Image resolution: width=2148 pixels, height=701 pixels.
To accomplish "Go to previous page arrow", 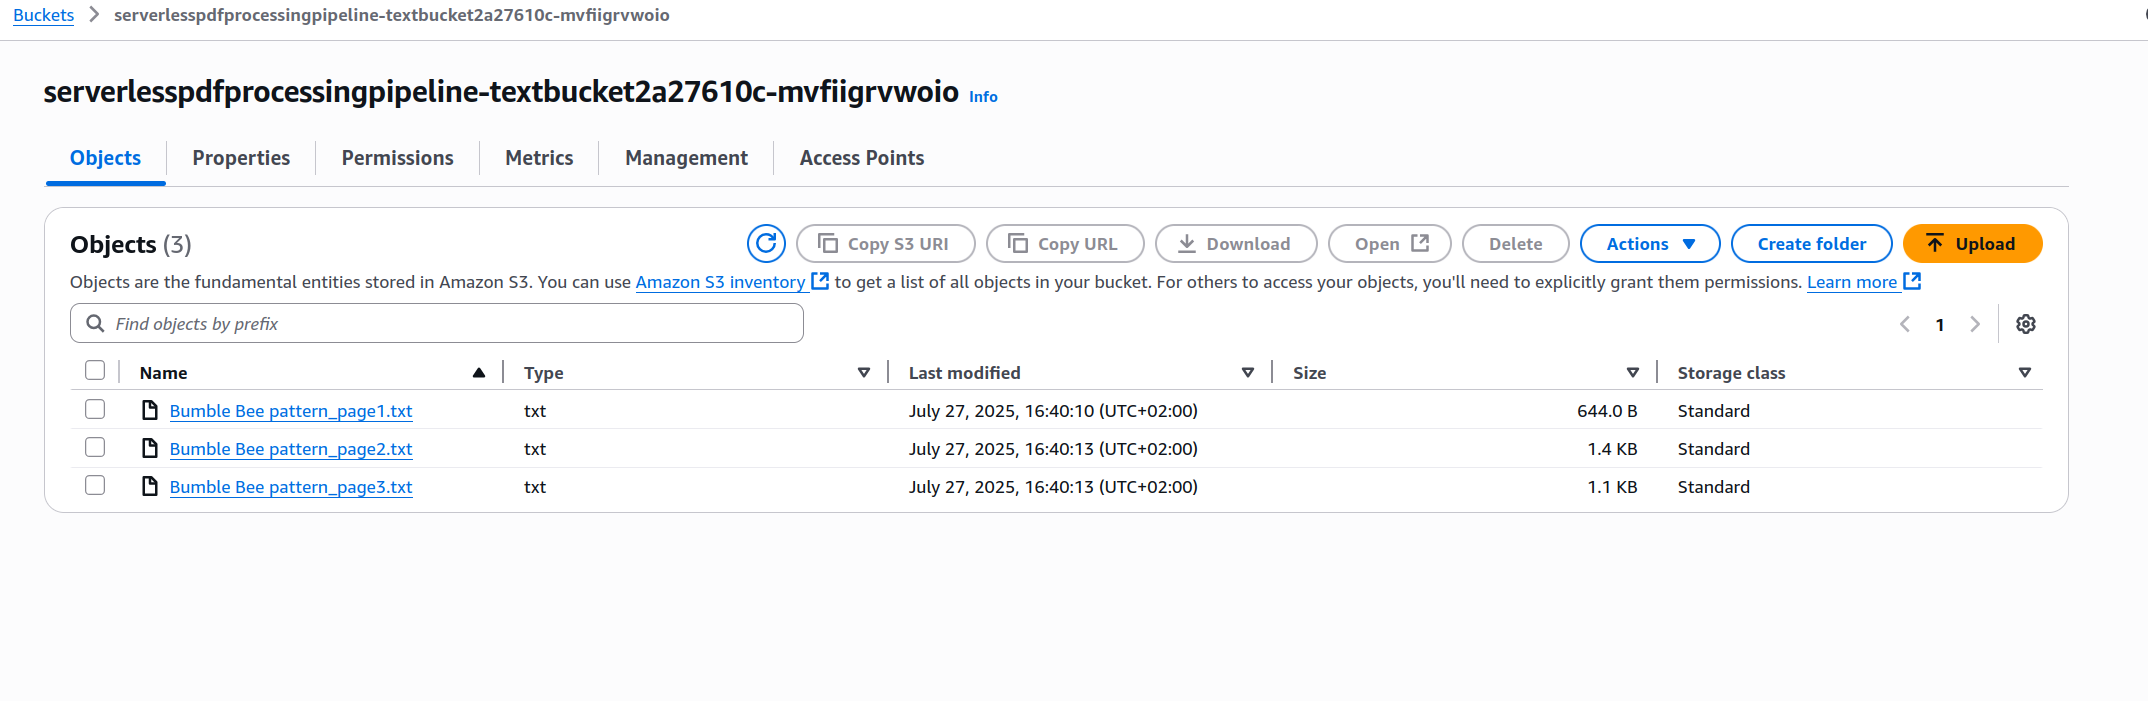I will (x=1905, y=324).
